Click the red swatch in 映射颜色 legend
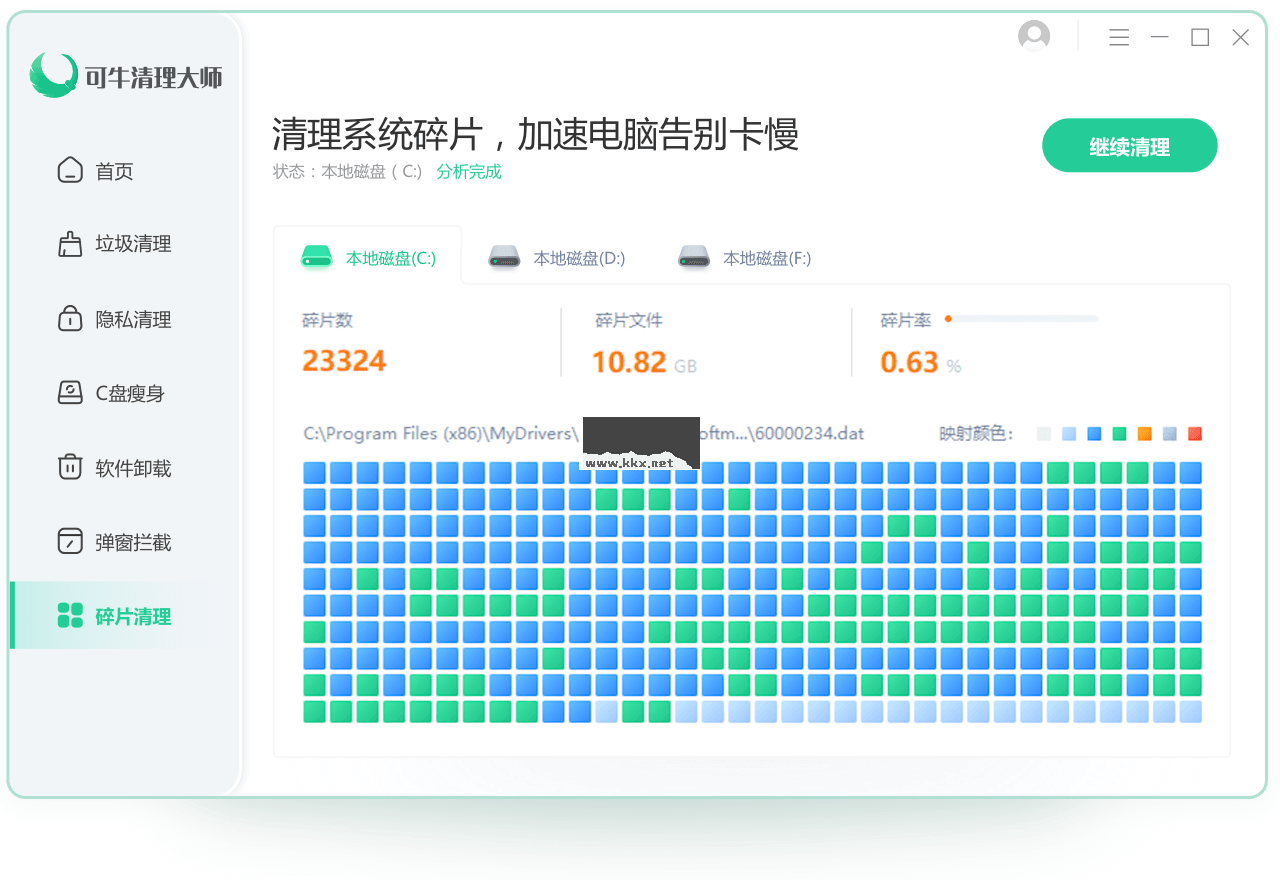 click(1194, 433)
